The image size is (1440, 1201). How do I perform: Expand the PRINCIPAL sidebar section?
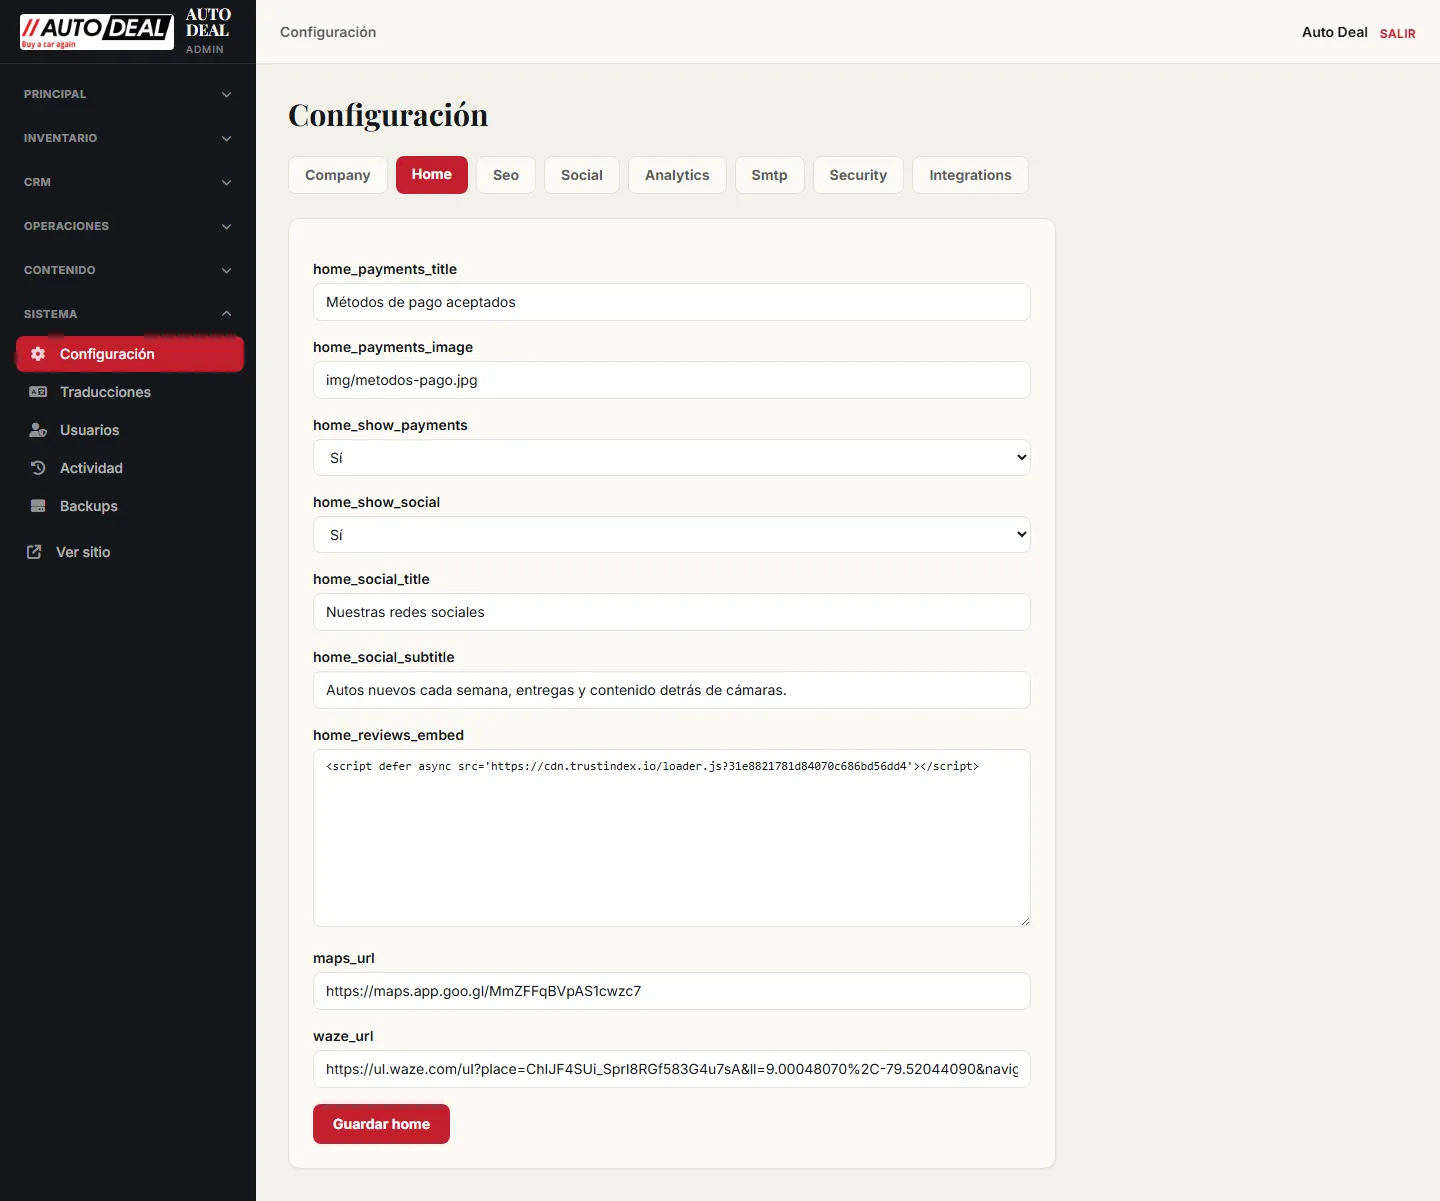click(x=128, y=94)
